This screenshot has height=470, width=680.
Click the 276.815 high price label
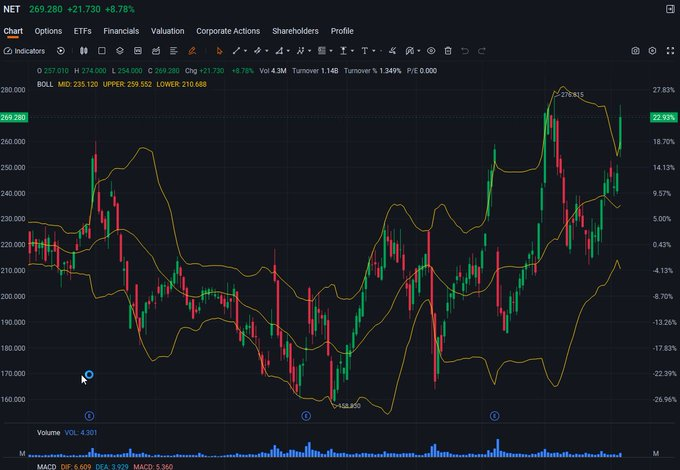pyautogui.click(x=572, y=95)
